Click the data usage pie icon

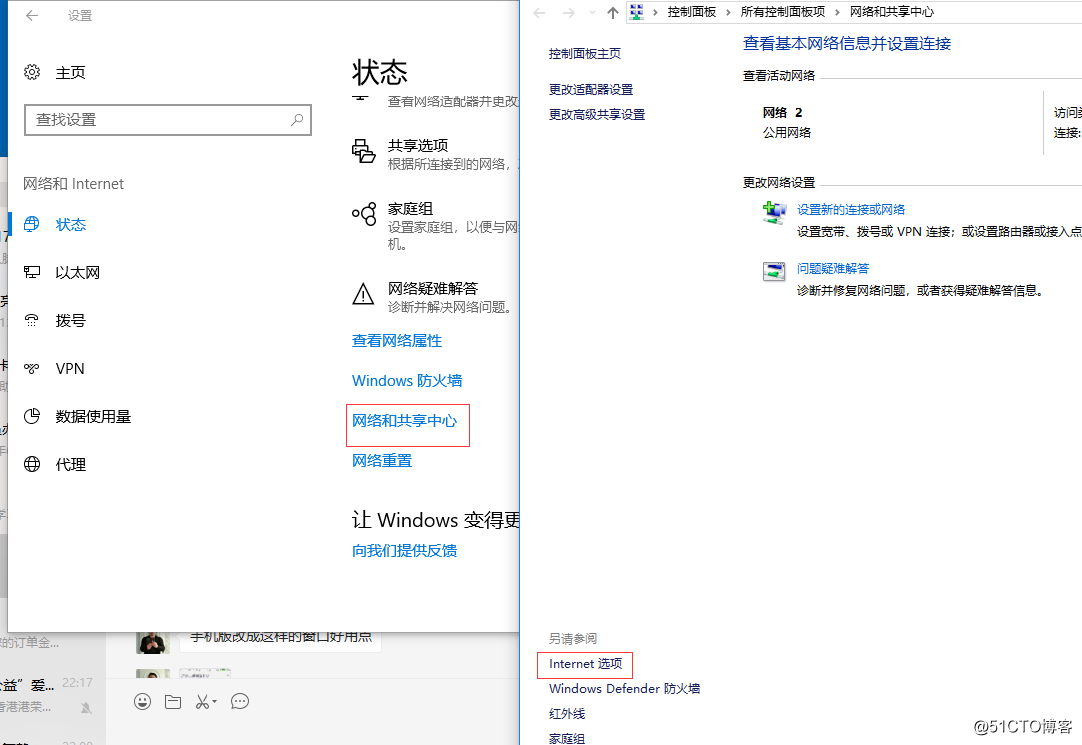click(32, 416)
